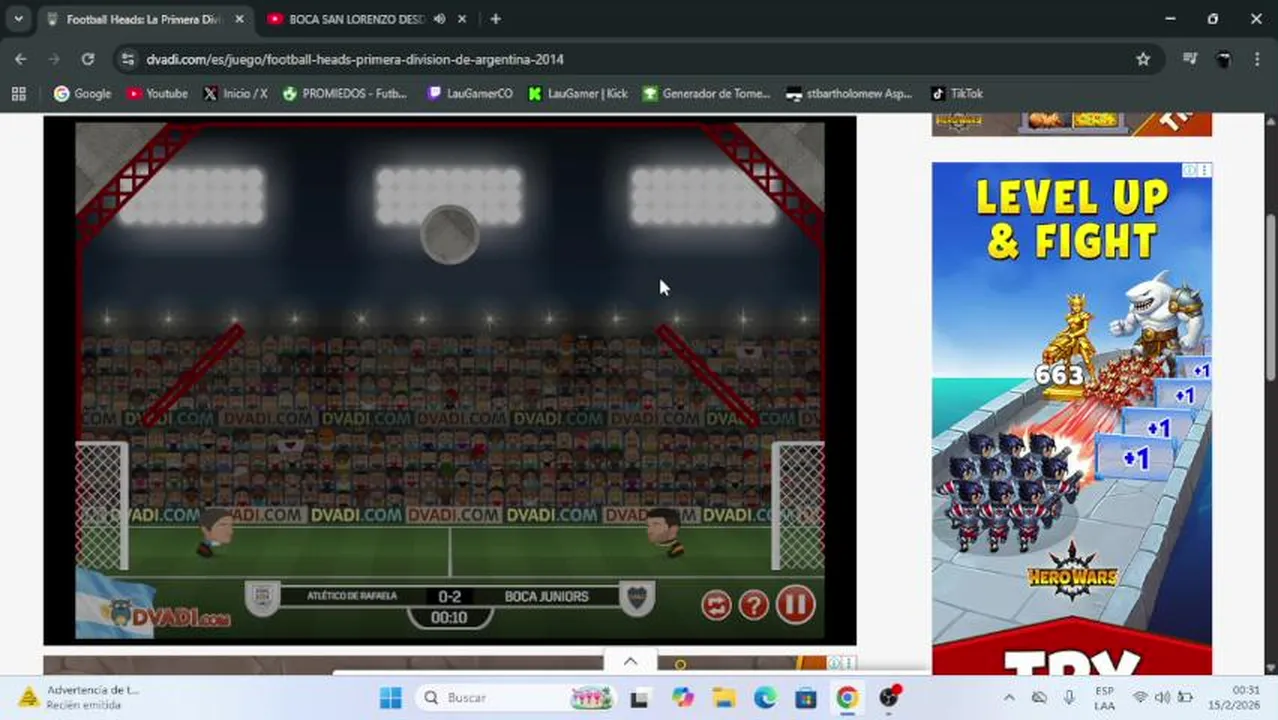The width and height of the screenshot is (1278, 720).
Task: View site information icon in address bar
Action: (127, 59)
